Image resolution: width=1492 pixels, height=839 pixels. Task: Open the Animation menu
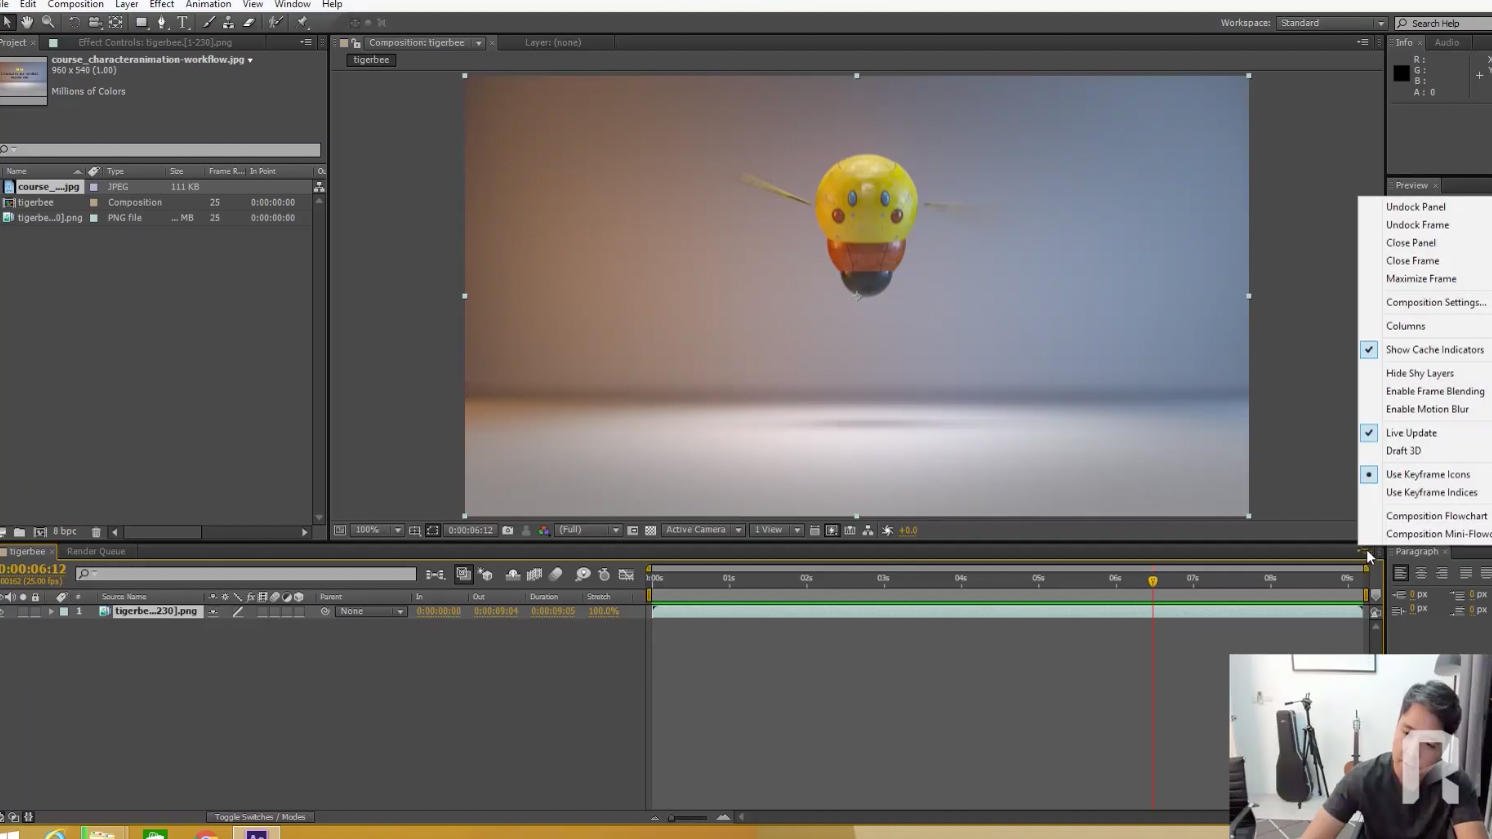click(x=208, y=5)
